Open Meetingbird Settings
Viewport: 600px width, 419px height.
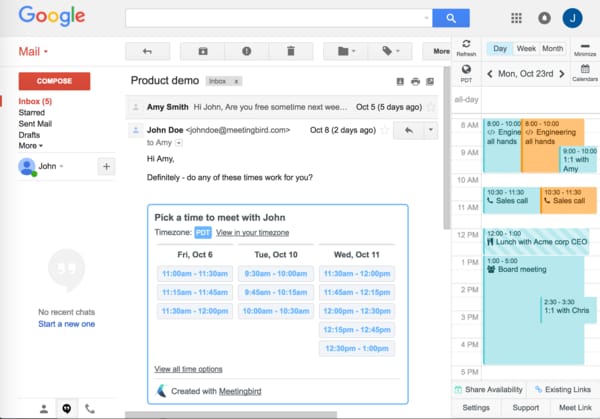point(476,408)
